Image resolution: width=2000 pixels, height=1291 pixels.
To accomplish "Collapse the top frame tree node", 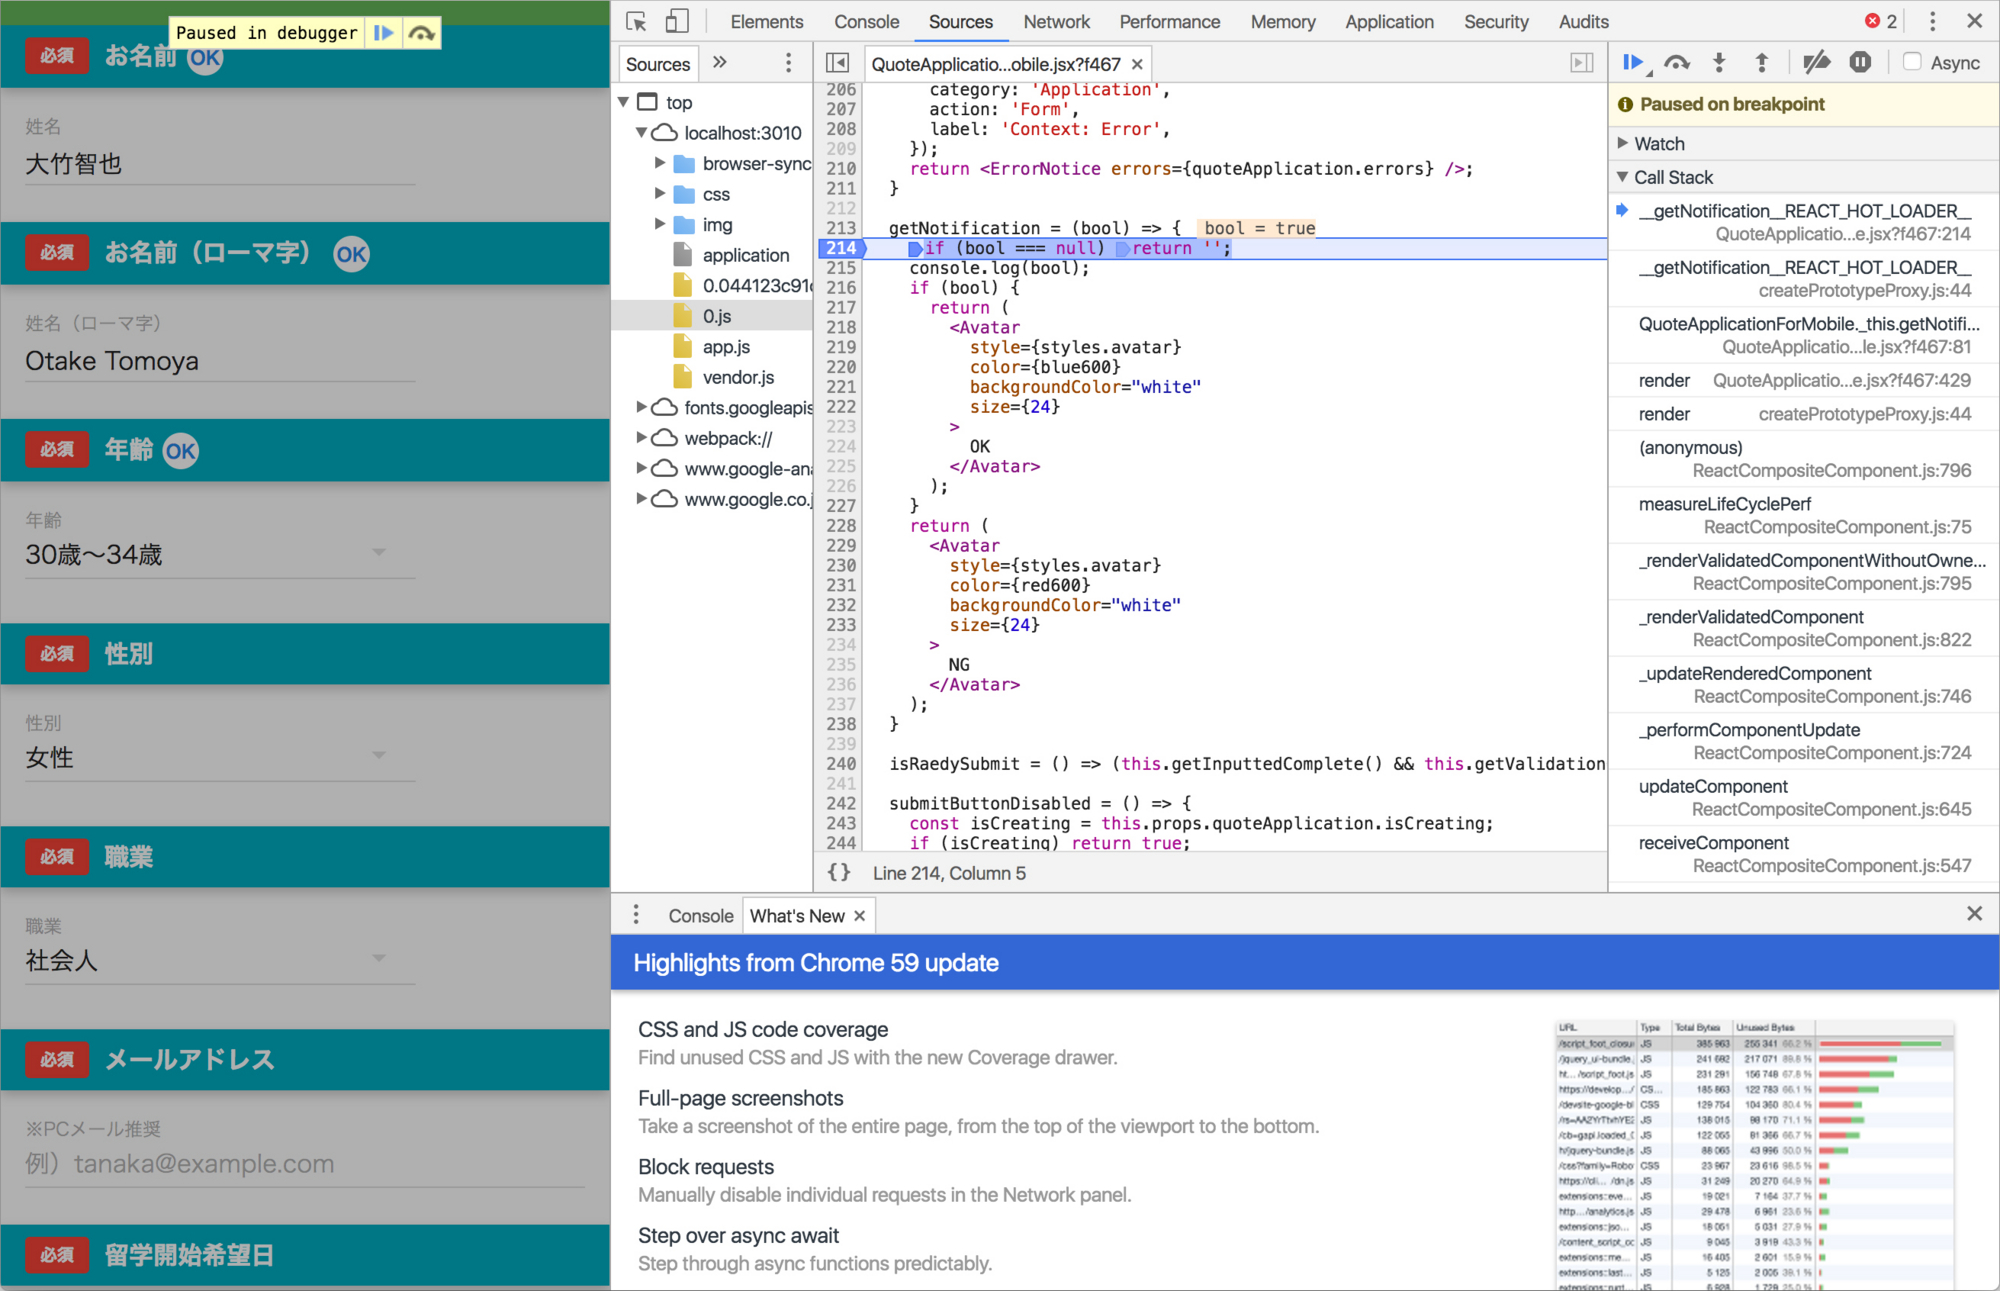I will pos(623,102).
